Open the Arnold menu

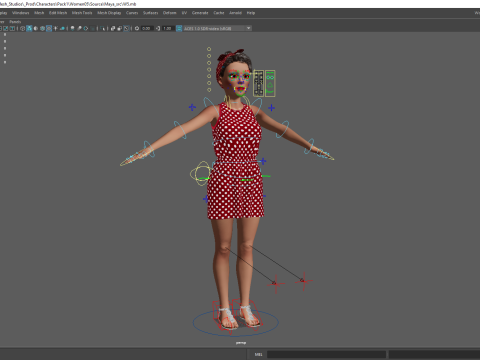coord(235,13)
